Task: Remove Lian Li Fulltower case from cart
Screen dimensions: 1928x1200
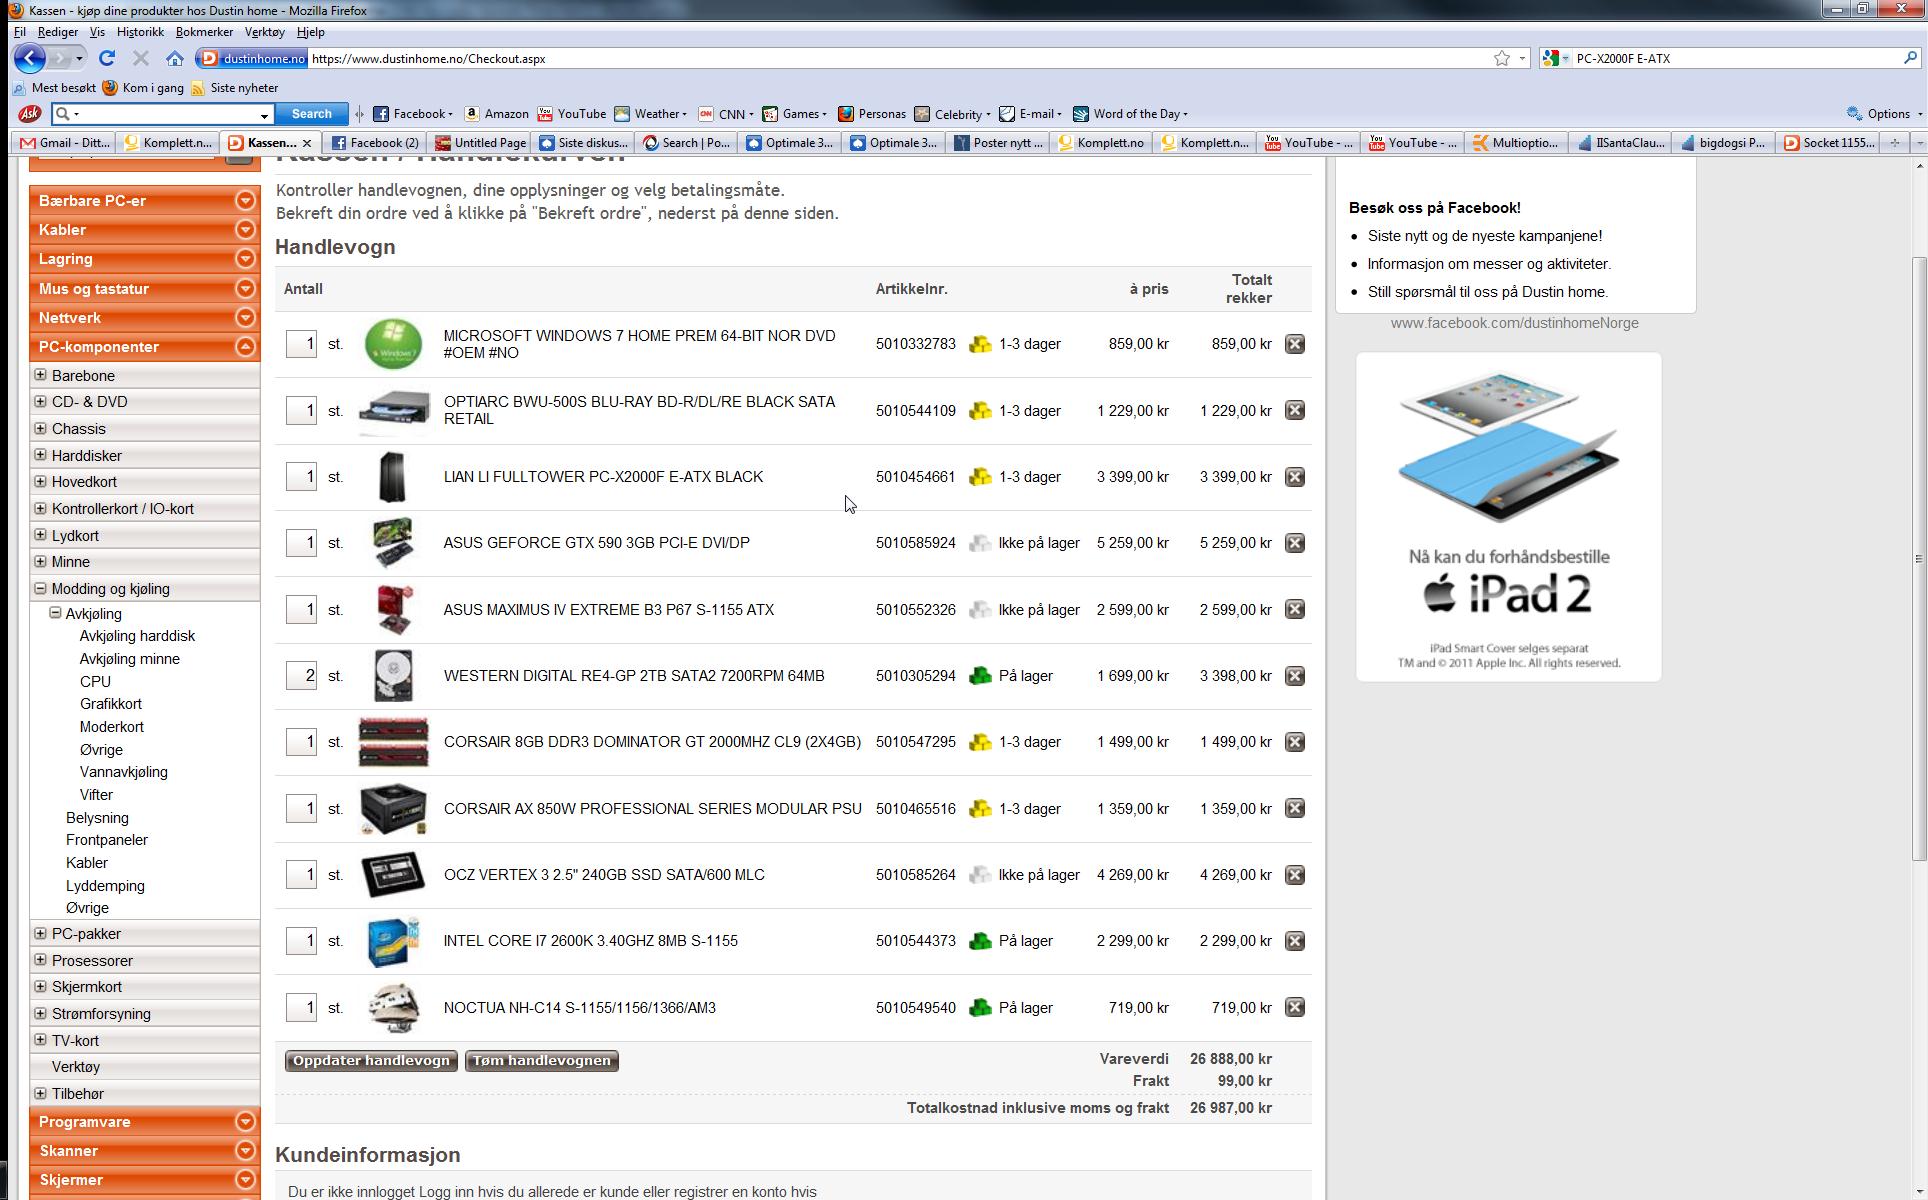Action: pos(1295,477)
